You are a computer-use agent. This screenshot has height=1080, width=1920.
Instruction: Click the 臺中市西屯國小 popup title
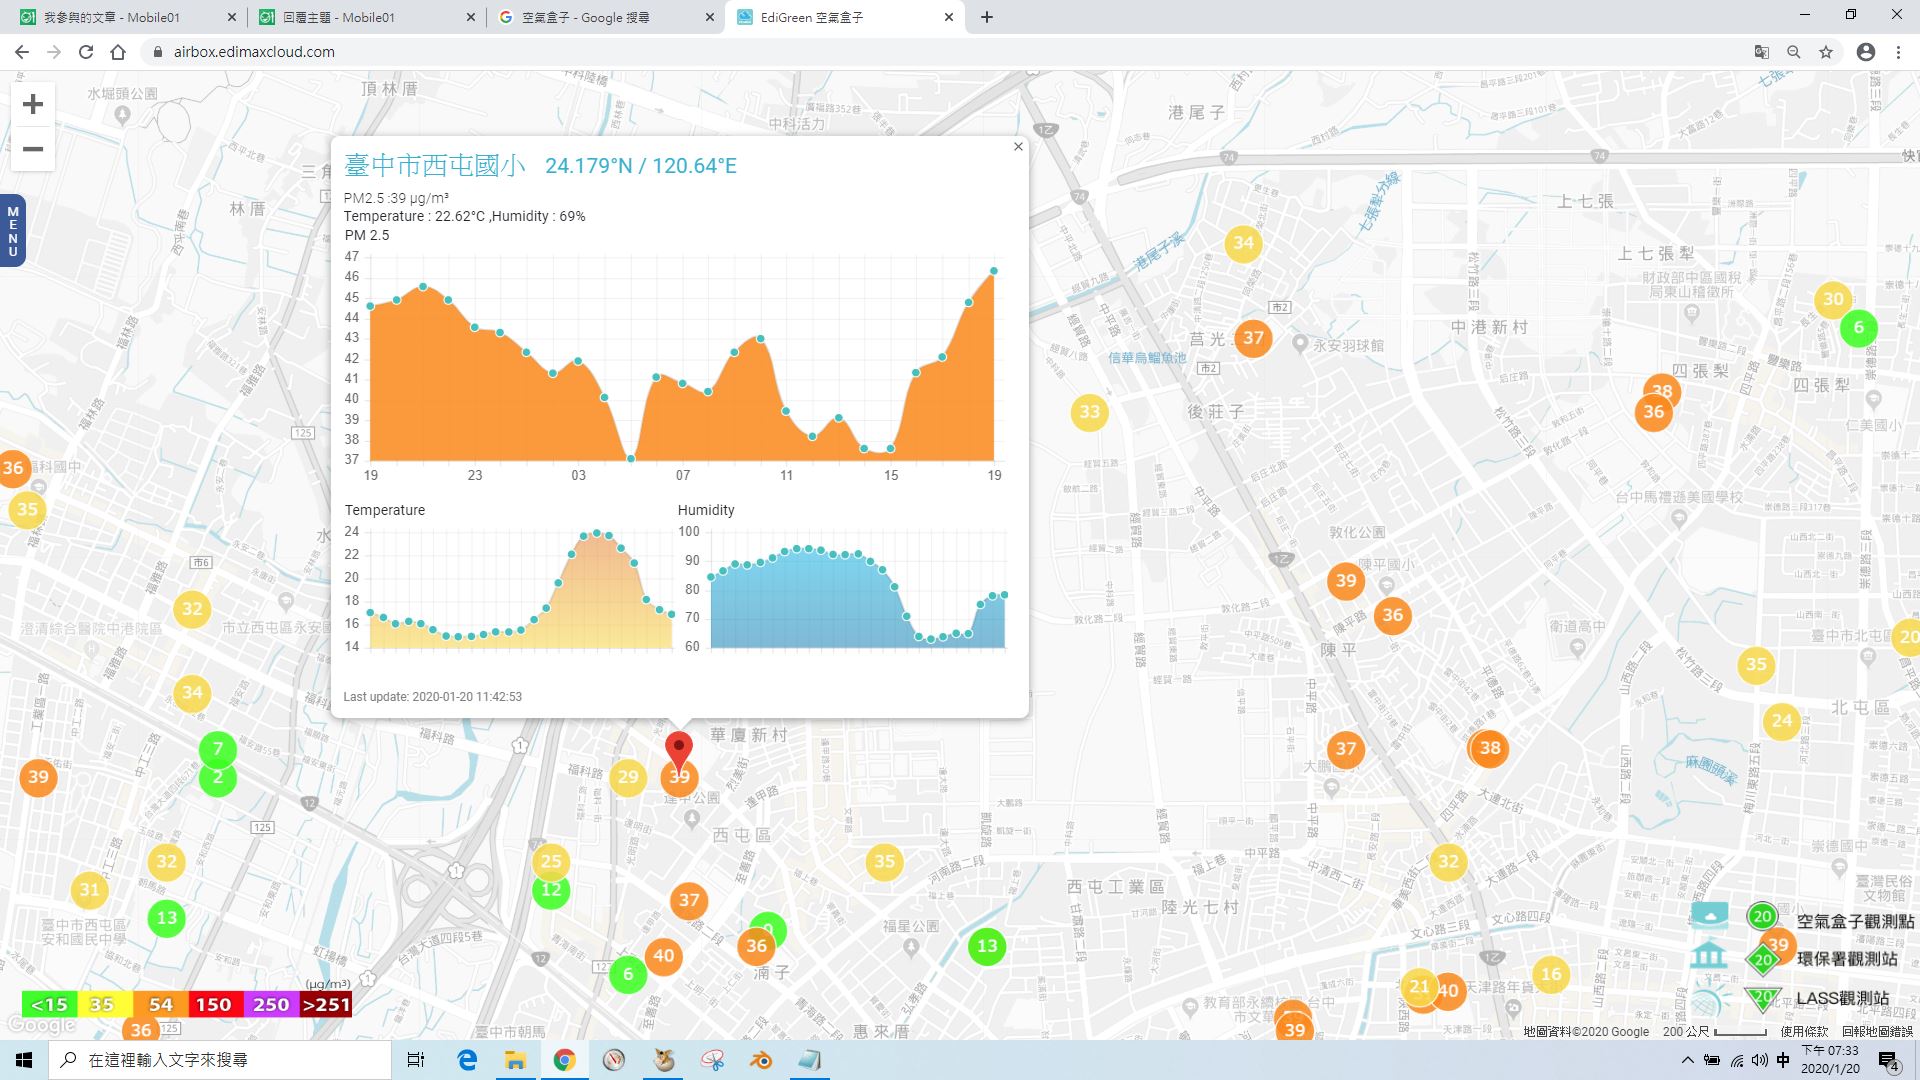point(434,165)
